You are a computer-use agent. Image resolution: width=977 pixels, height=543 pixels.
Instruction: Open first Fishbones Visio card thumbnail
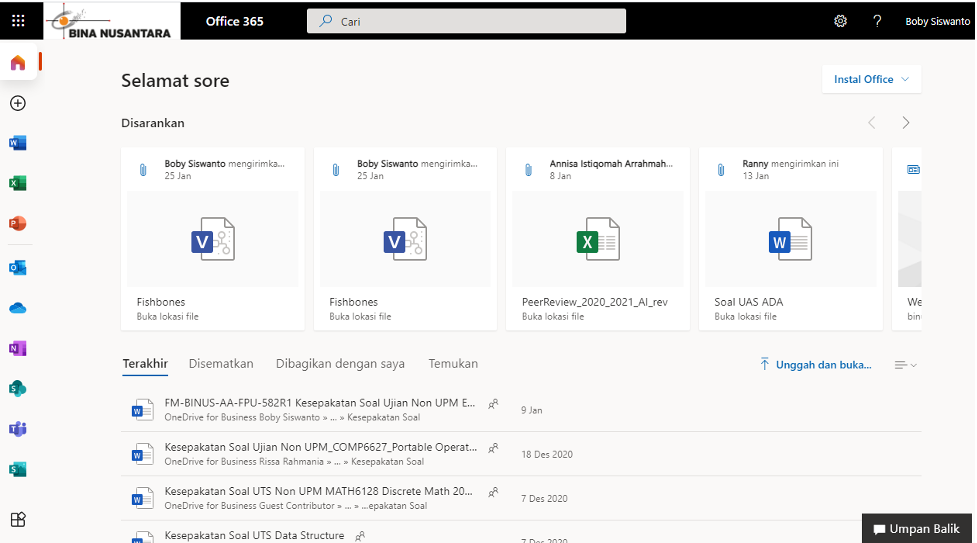(x=212, y=239)
